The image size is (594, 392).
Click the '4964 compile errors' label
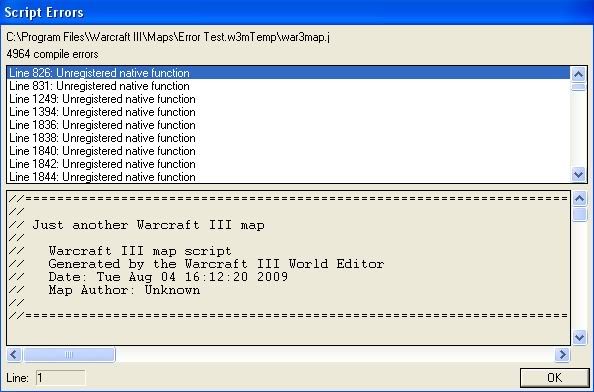tap(52, 54)
